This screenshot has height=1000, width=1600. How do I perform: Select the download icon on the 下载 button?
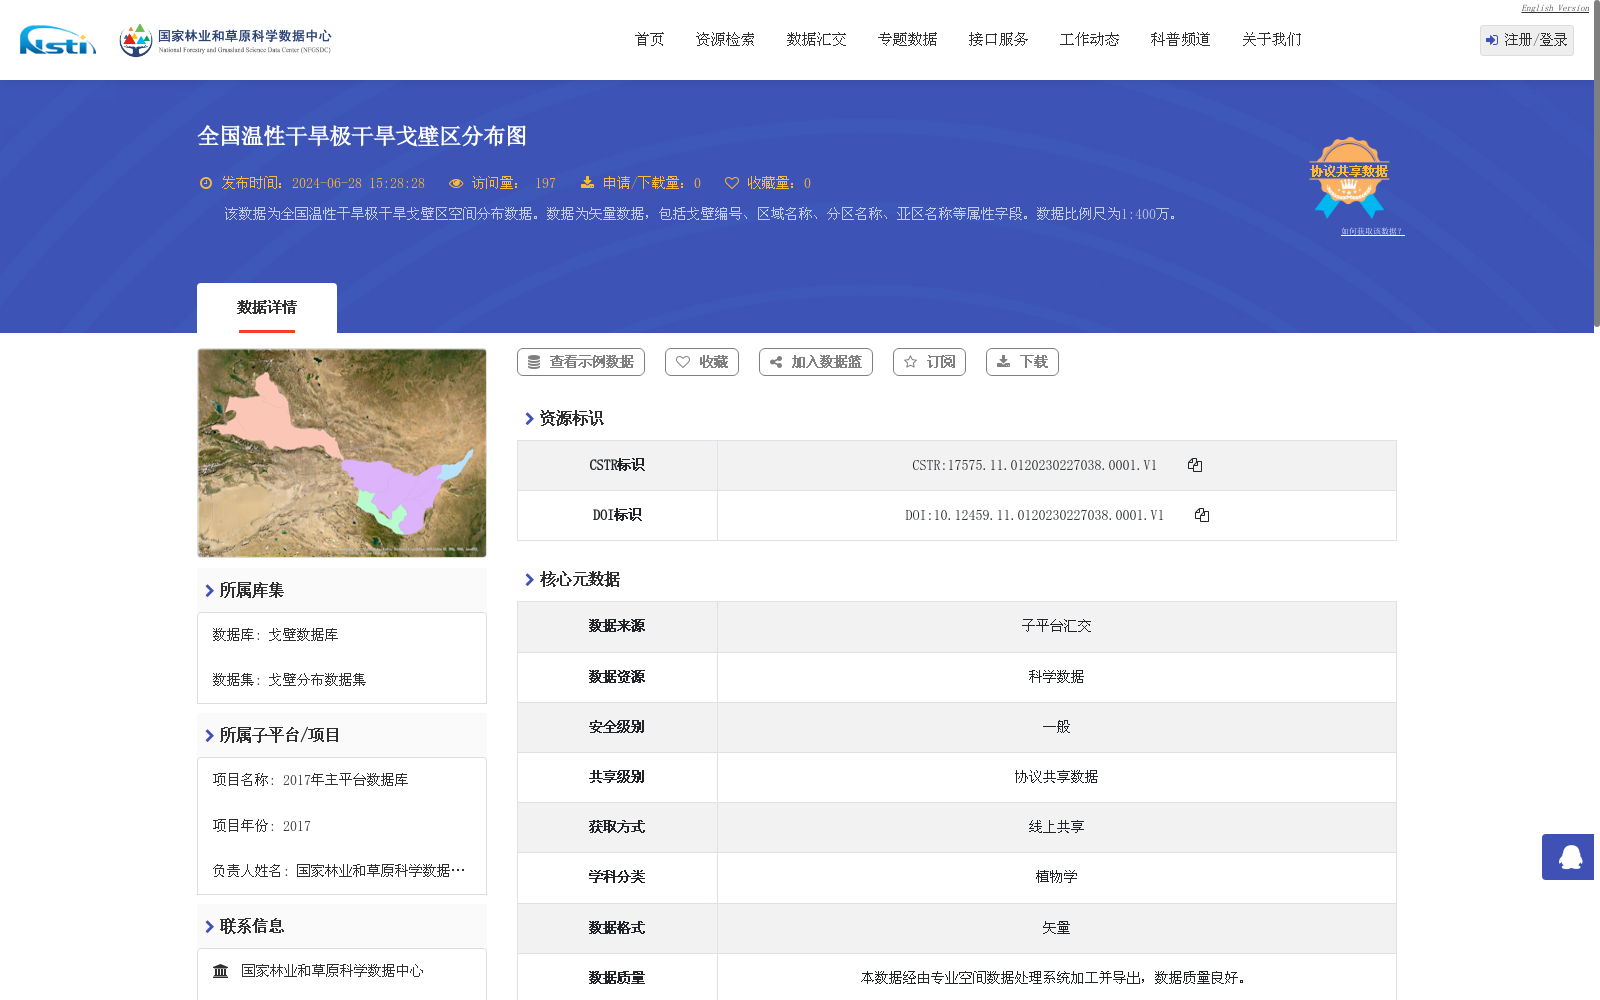[1003, 362]
